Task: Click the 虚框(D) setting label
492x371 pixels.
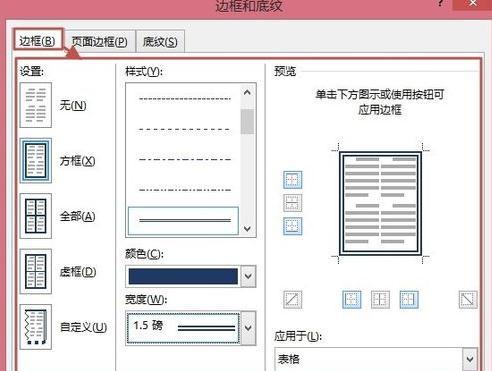Action: (x=78, y=272)
